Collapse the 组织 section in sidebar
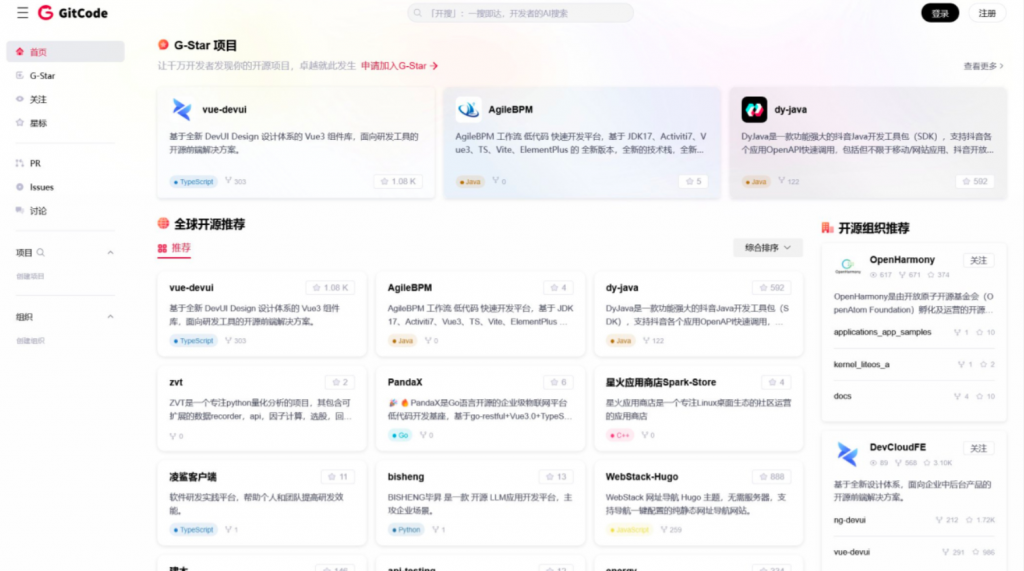This screenshot has width=1024, height=571. [x=110, y=317]
